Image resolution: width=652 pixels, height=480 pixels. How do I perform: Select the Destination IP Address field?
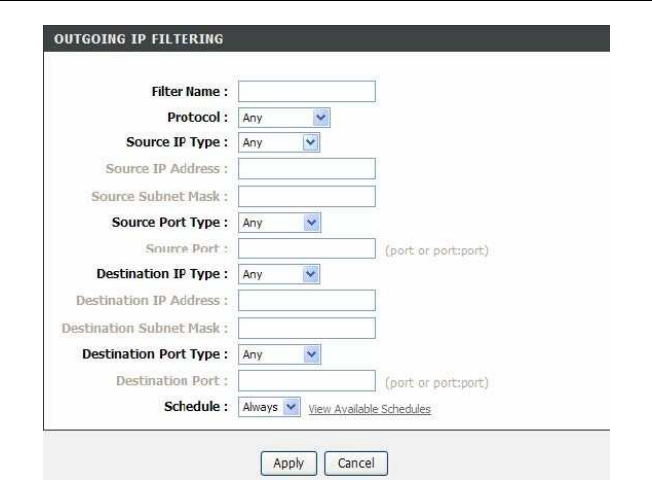(x=307, y=299)
